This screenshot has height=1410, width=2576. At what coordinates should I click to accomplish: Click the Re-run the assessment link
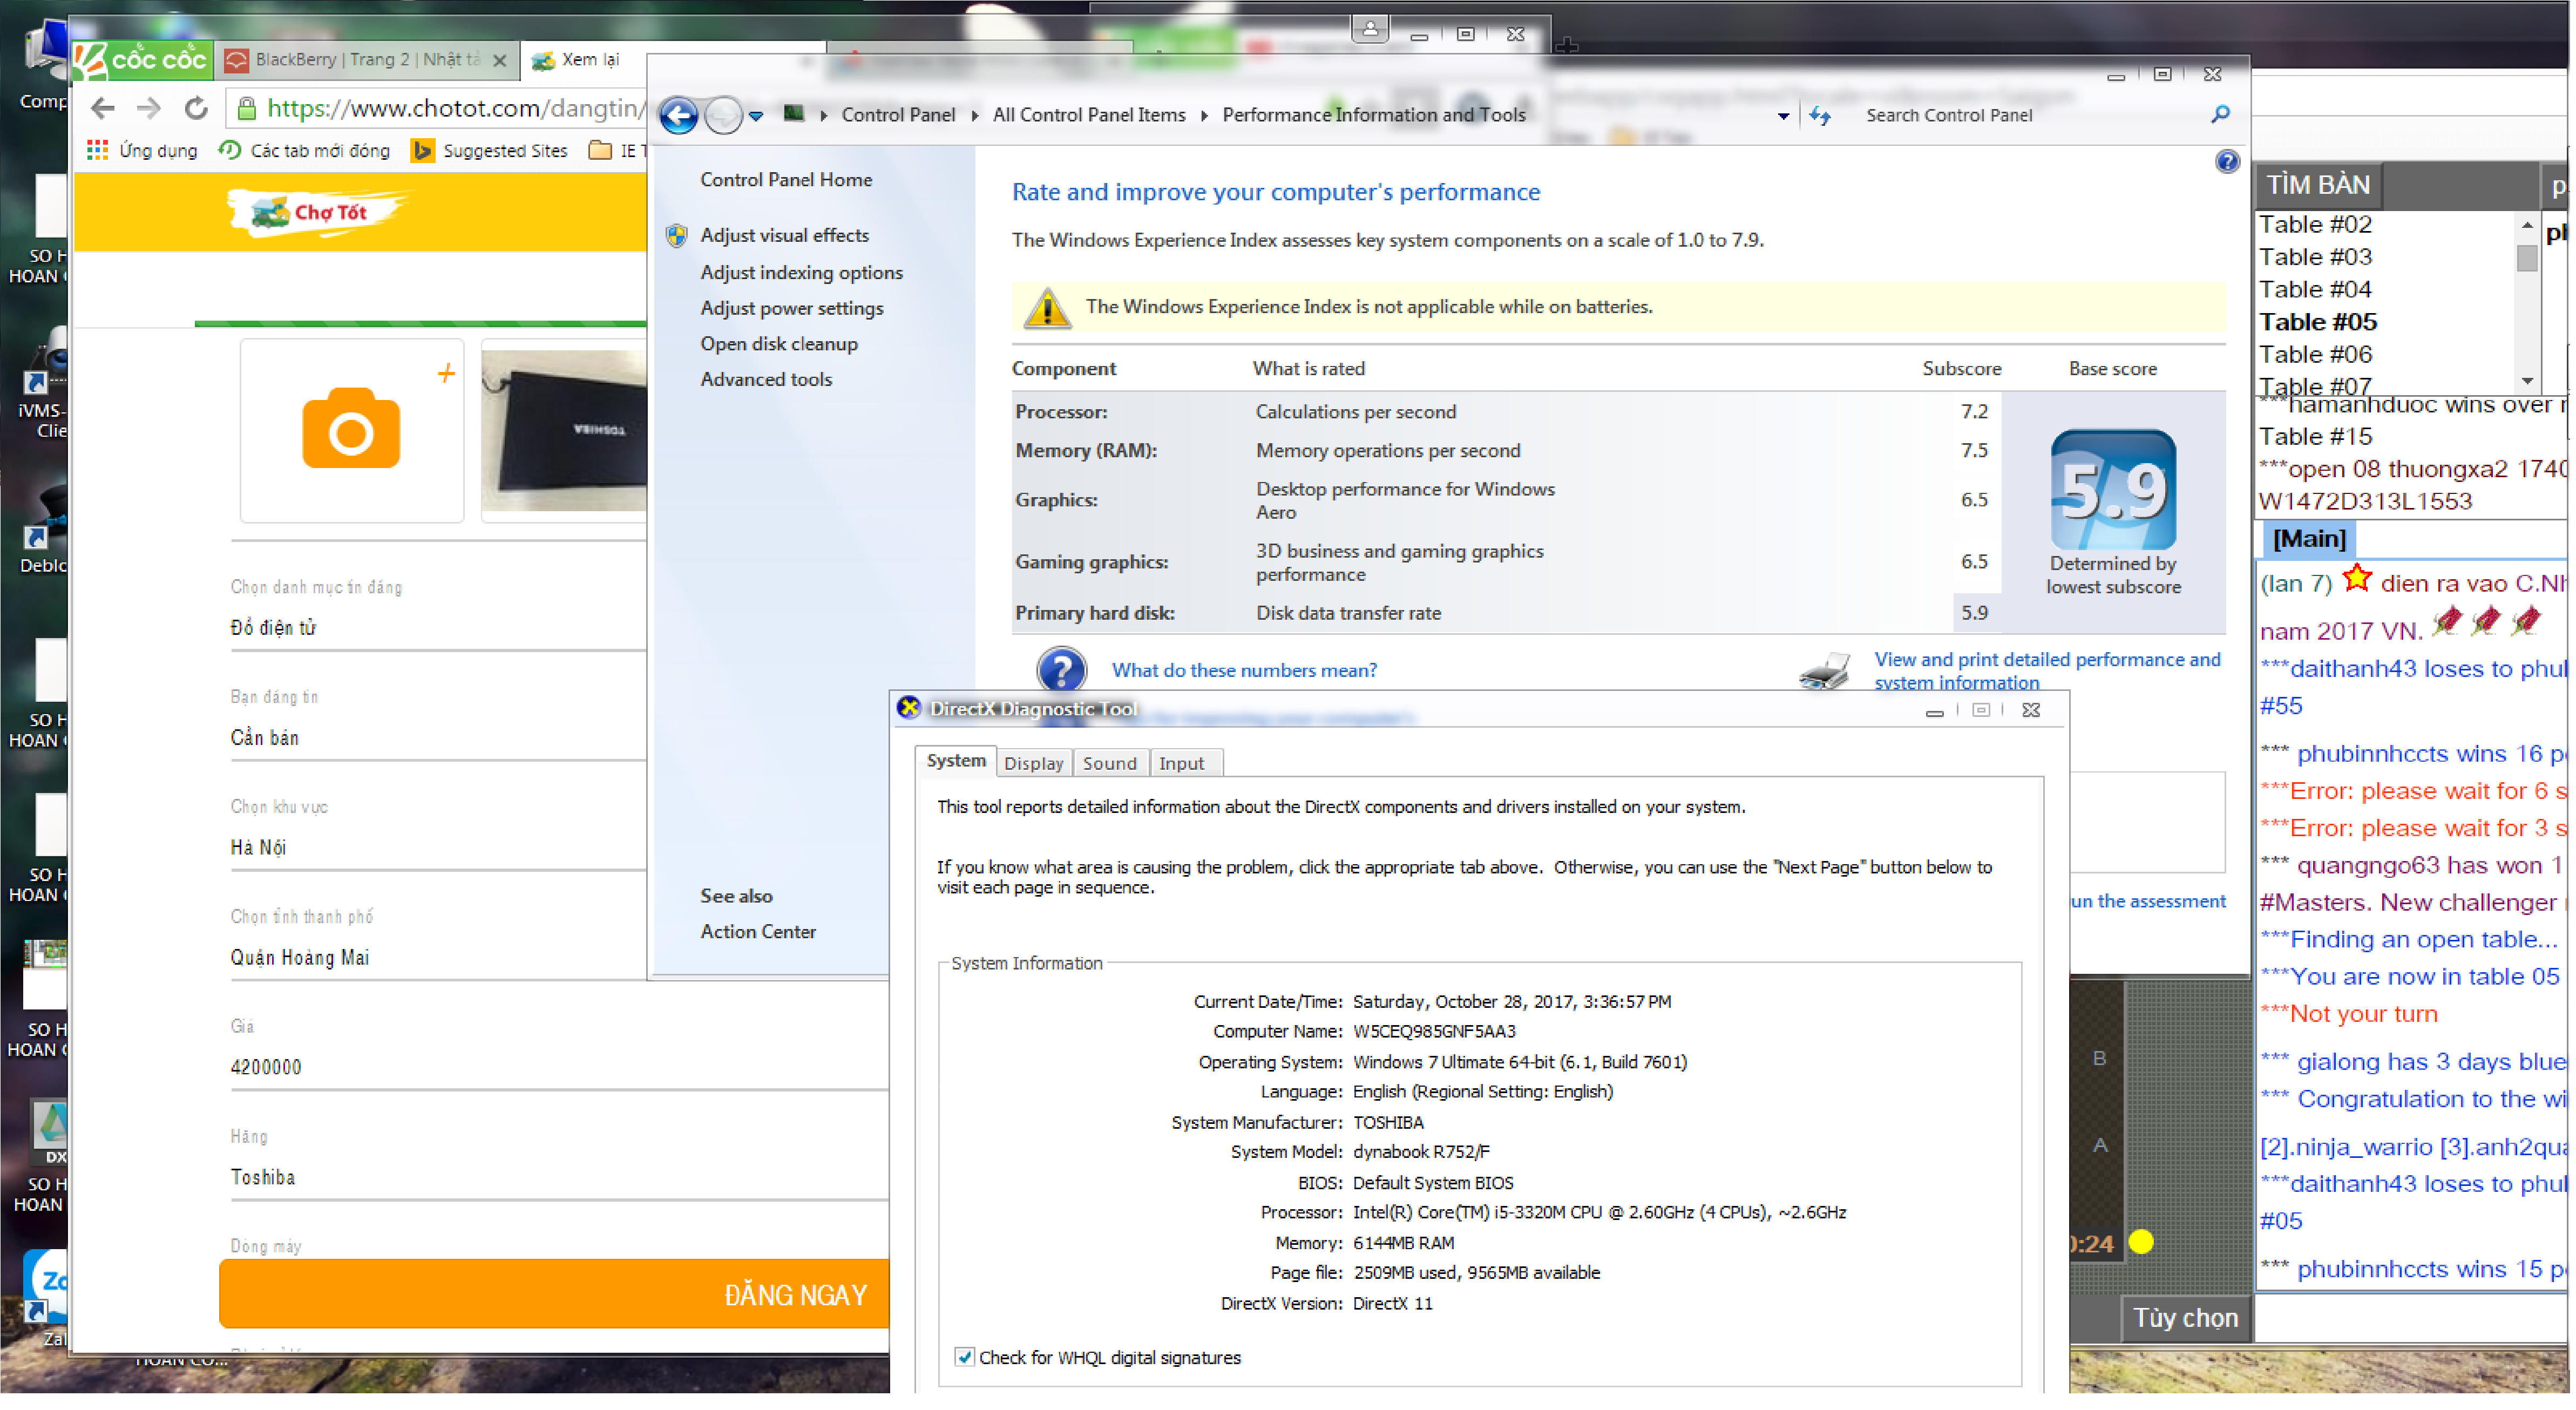pyautogui.click(x=2148, y=902)
